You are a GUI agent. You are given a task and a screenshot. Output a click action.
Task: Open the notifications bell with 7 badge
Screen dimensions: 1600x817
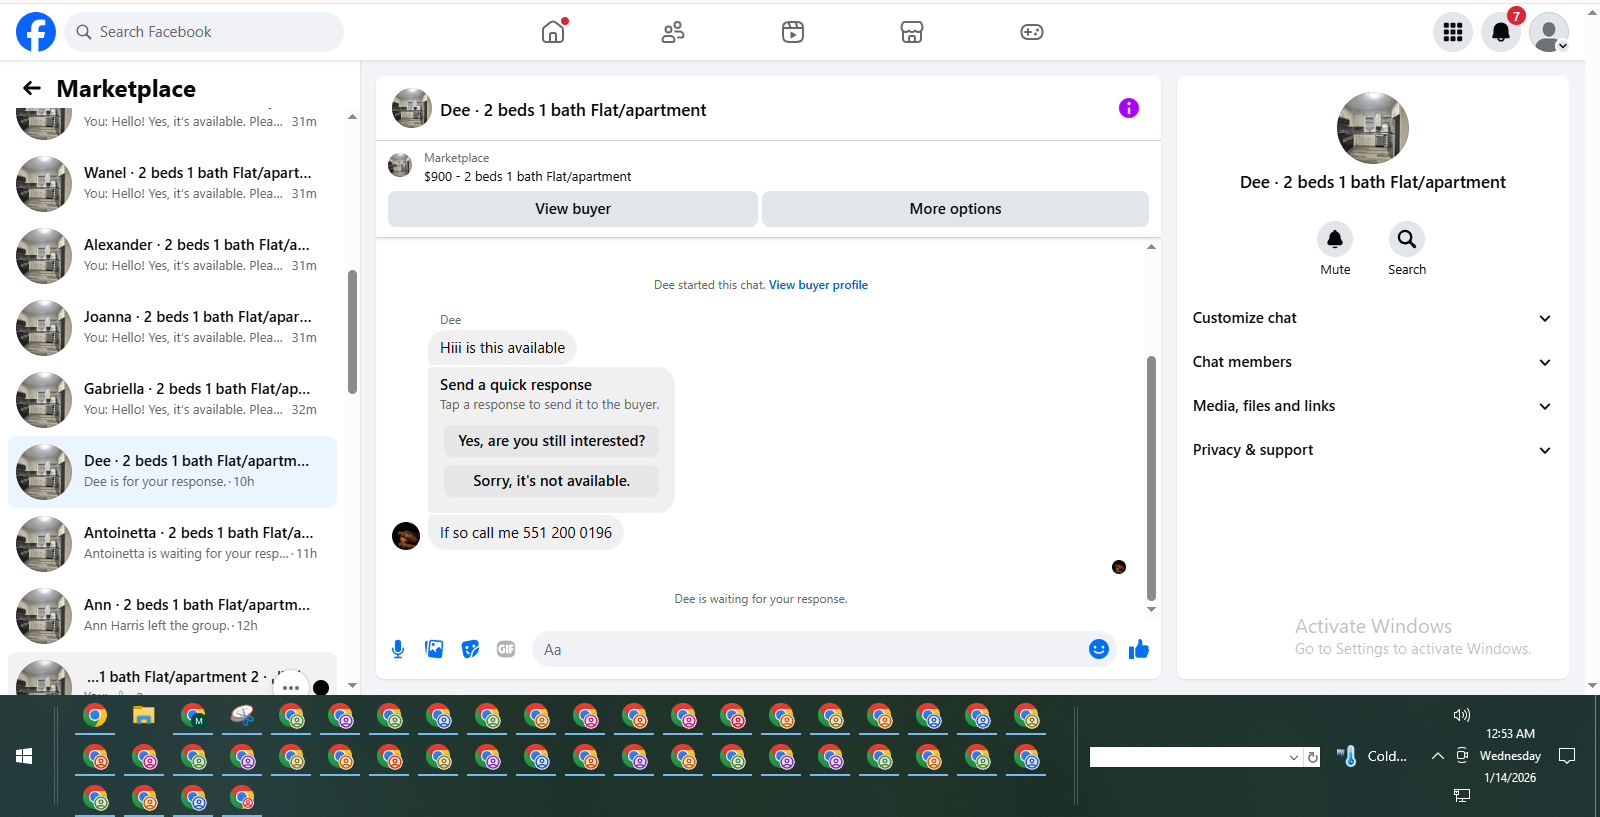tap(1501, 32)
